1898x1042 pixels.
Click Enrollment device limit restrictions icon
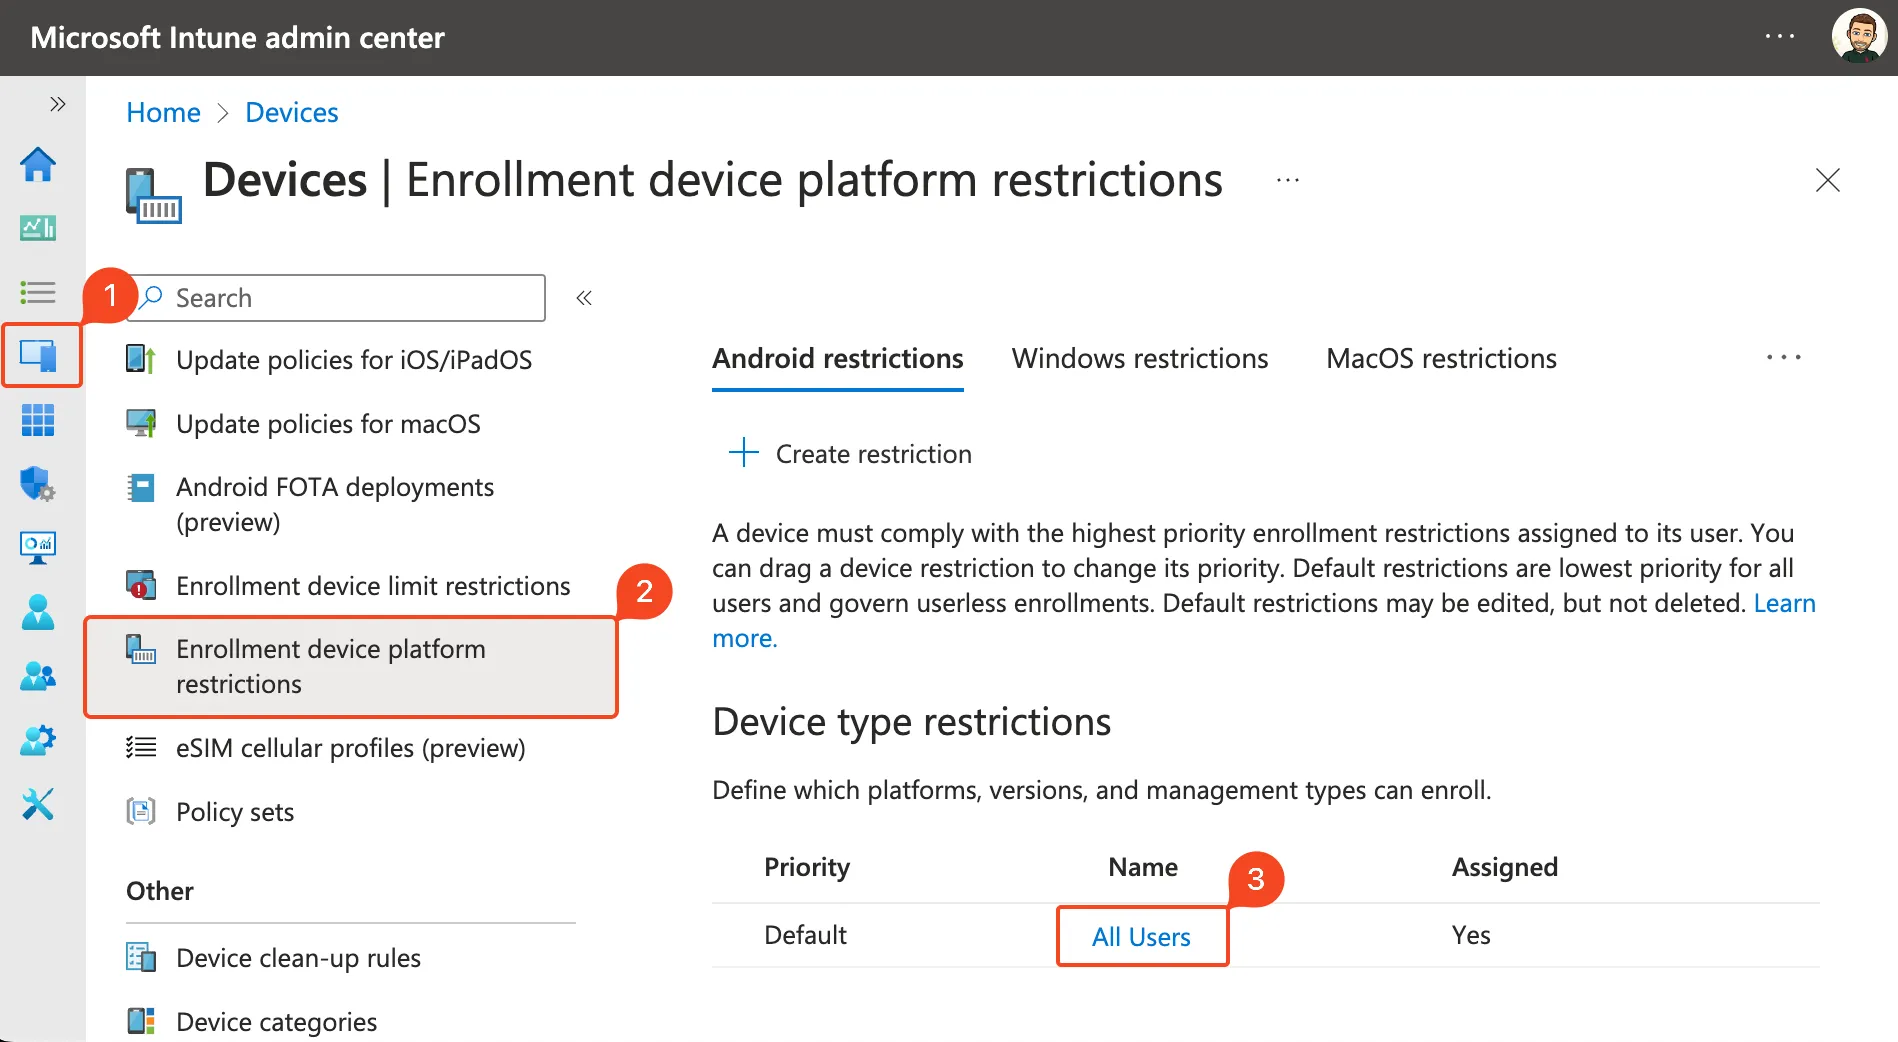[x=141, y=585]
